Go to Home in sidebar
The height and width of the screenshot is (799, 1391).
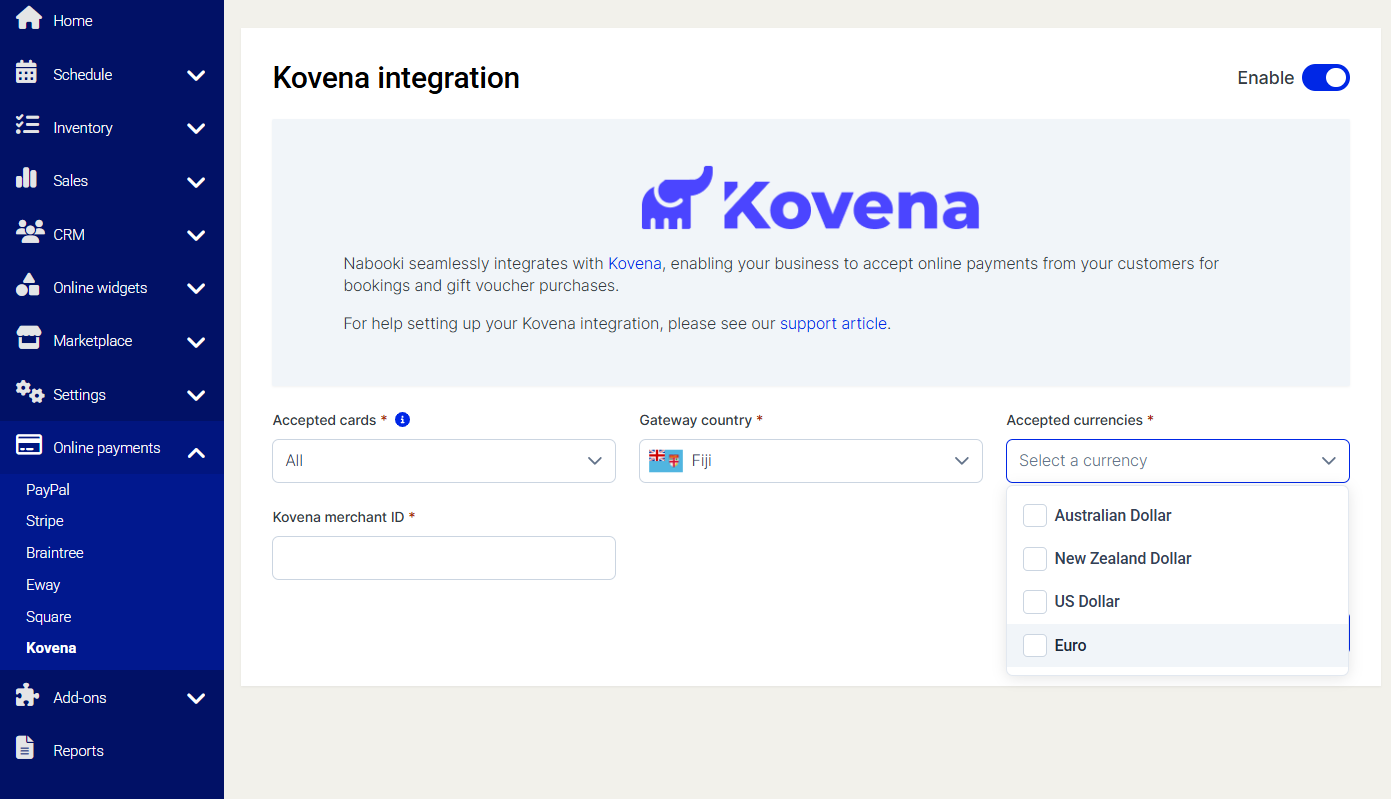point(73,20)
